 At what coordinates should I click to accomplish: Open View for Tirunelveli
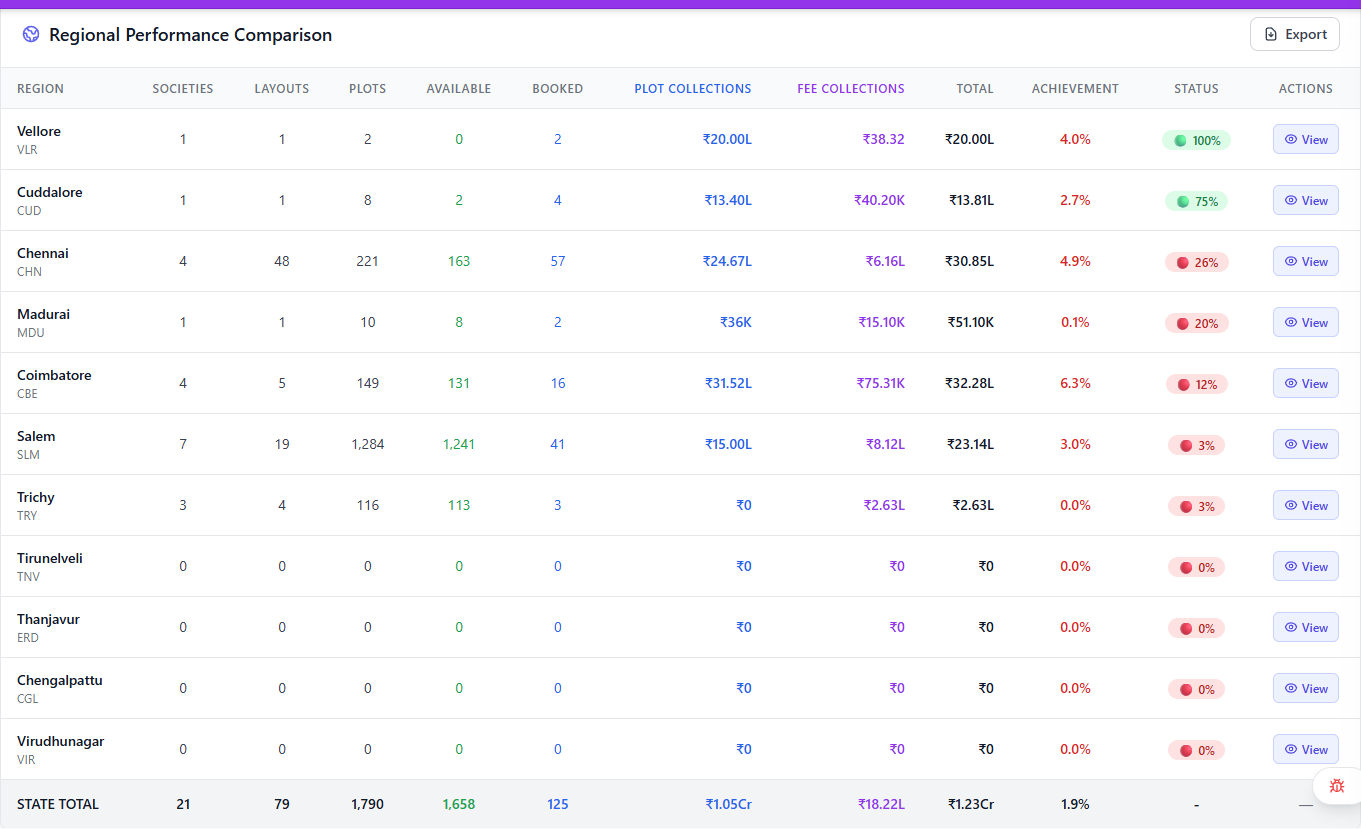[1305, 567]
